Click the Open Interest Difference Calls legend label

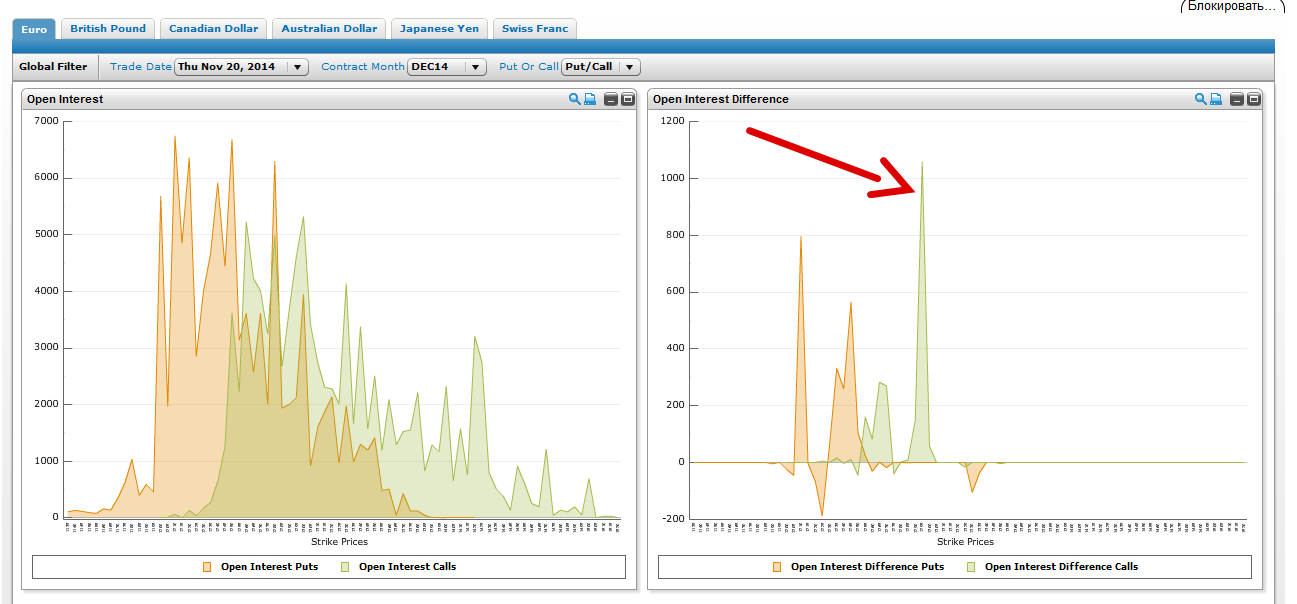pyautogui.click(x=1061, y=567)
